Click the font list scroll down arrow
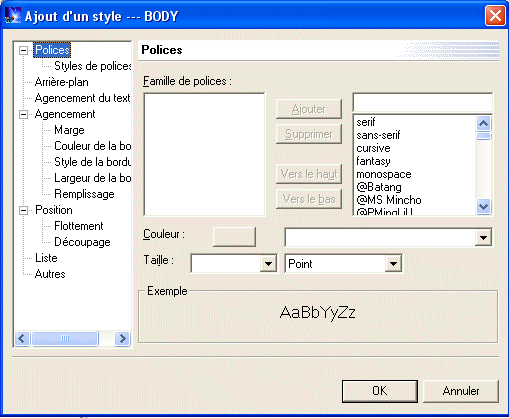The image size is (509, 418). point(483,207)
